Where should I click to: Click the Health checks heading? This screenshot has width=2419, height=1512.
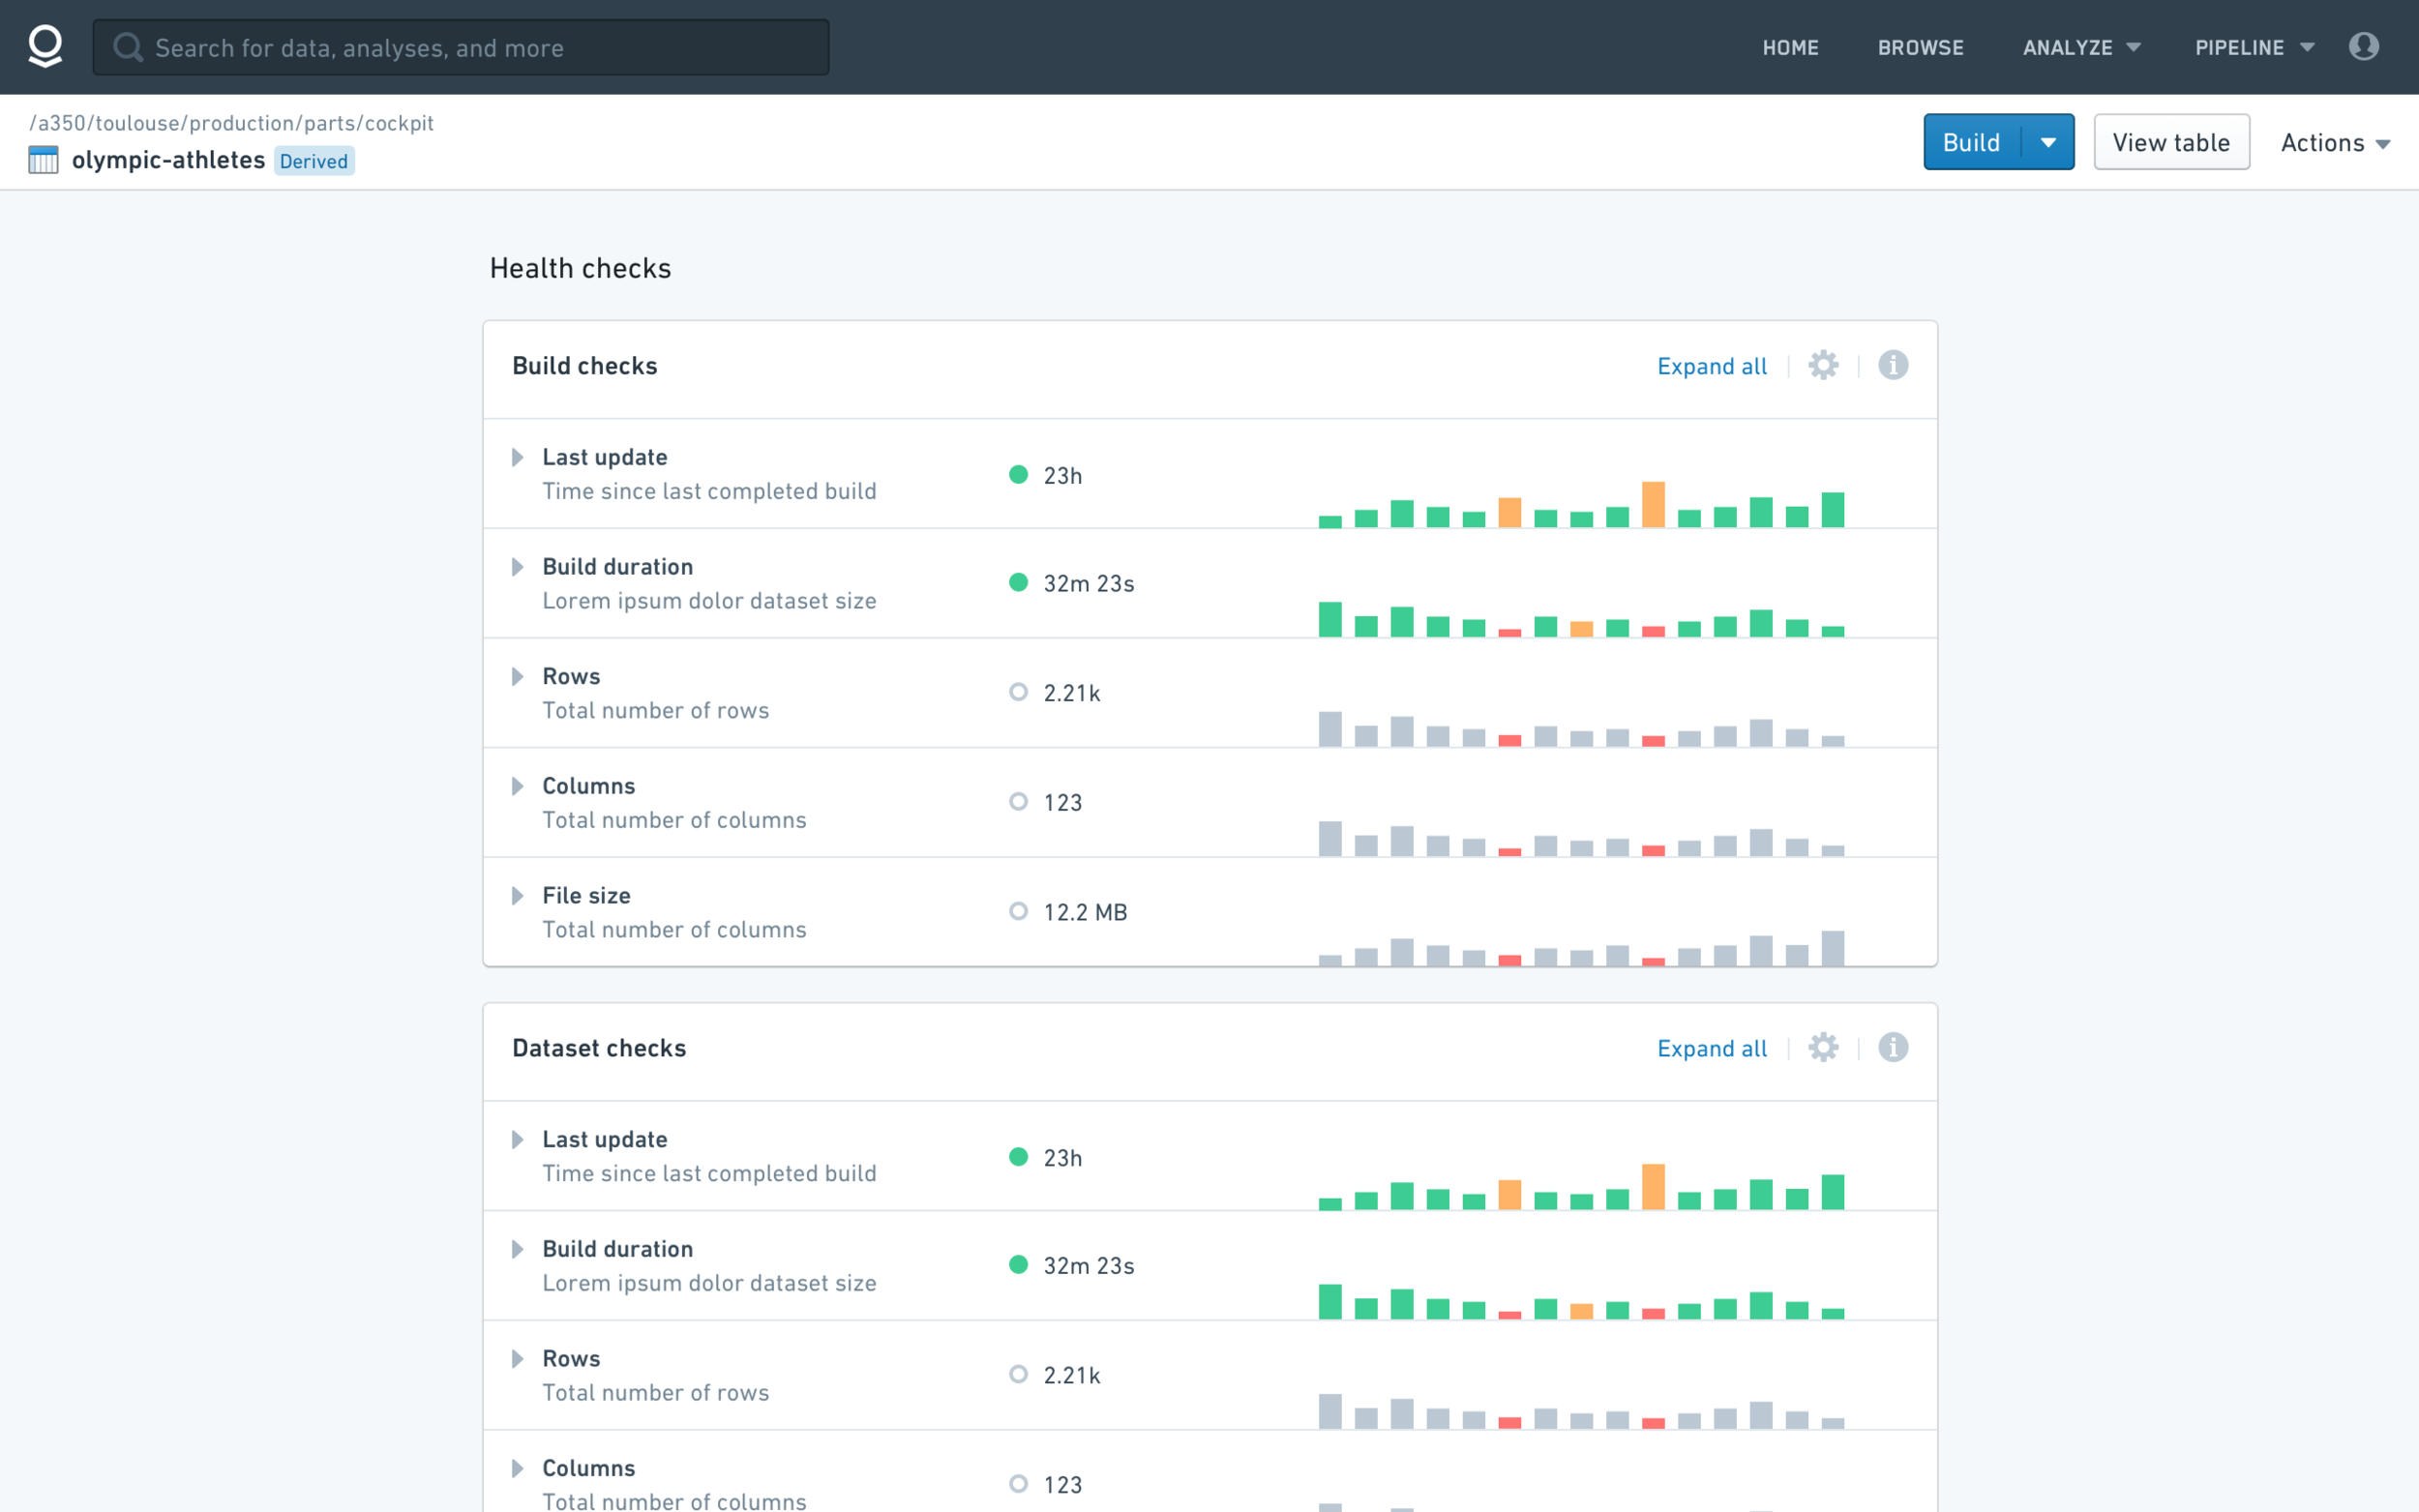[x=580, y=268]
